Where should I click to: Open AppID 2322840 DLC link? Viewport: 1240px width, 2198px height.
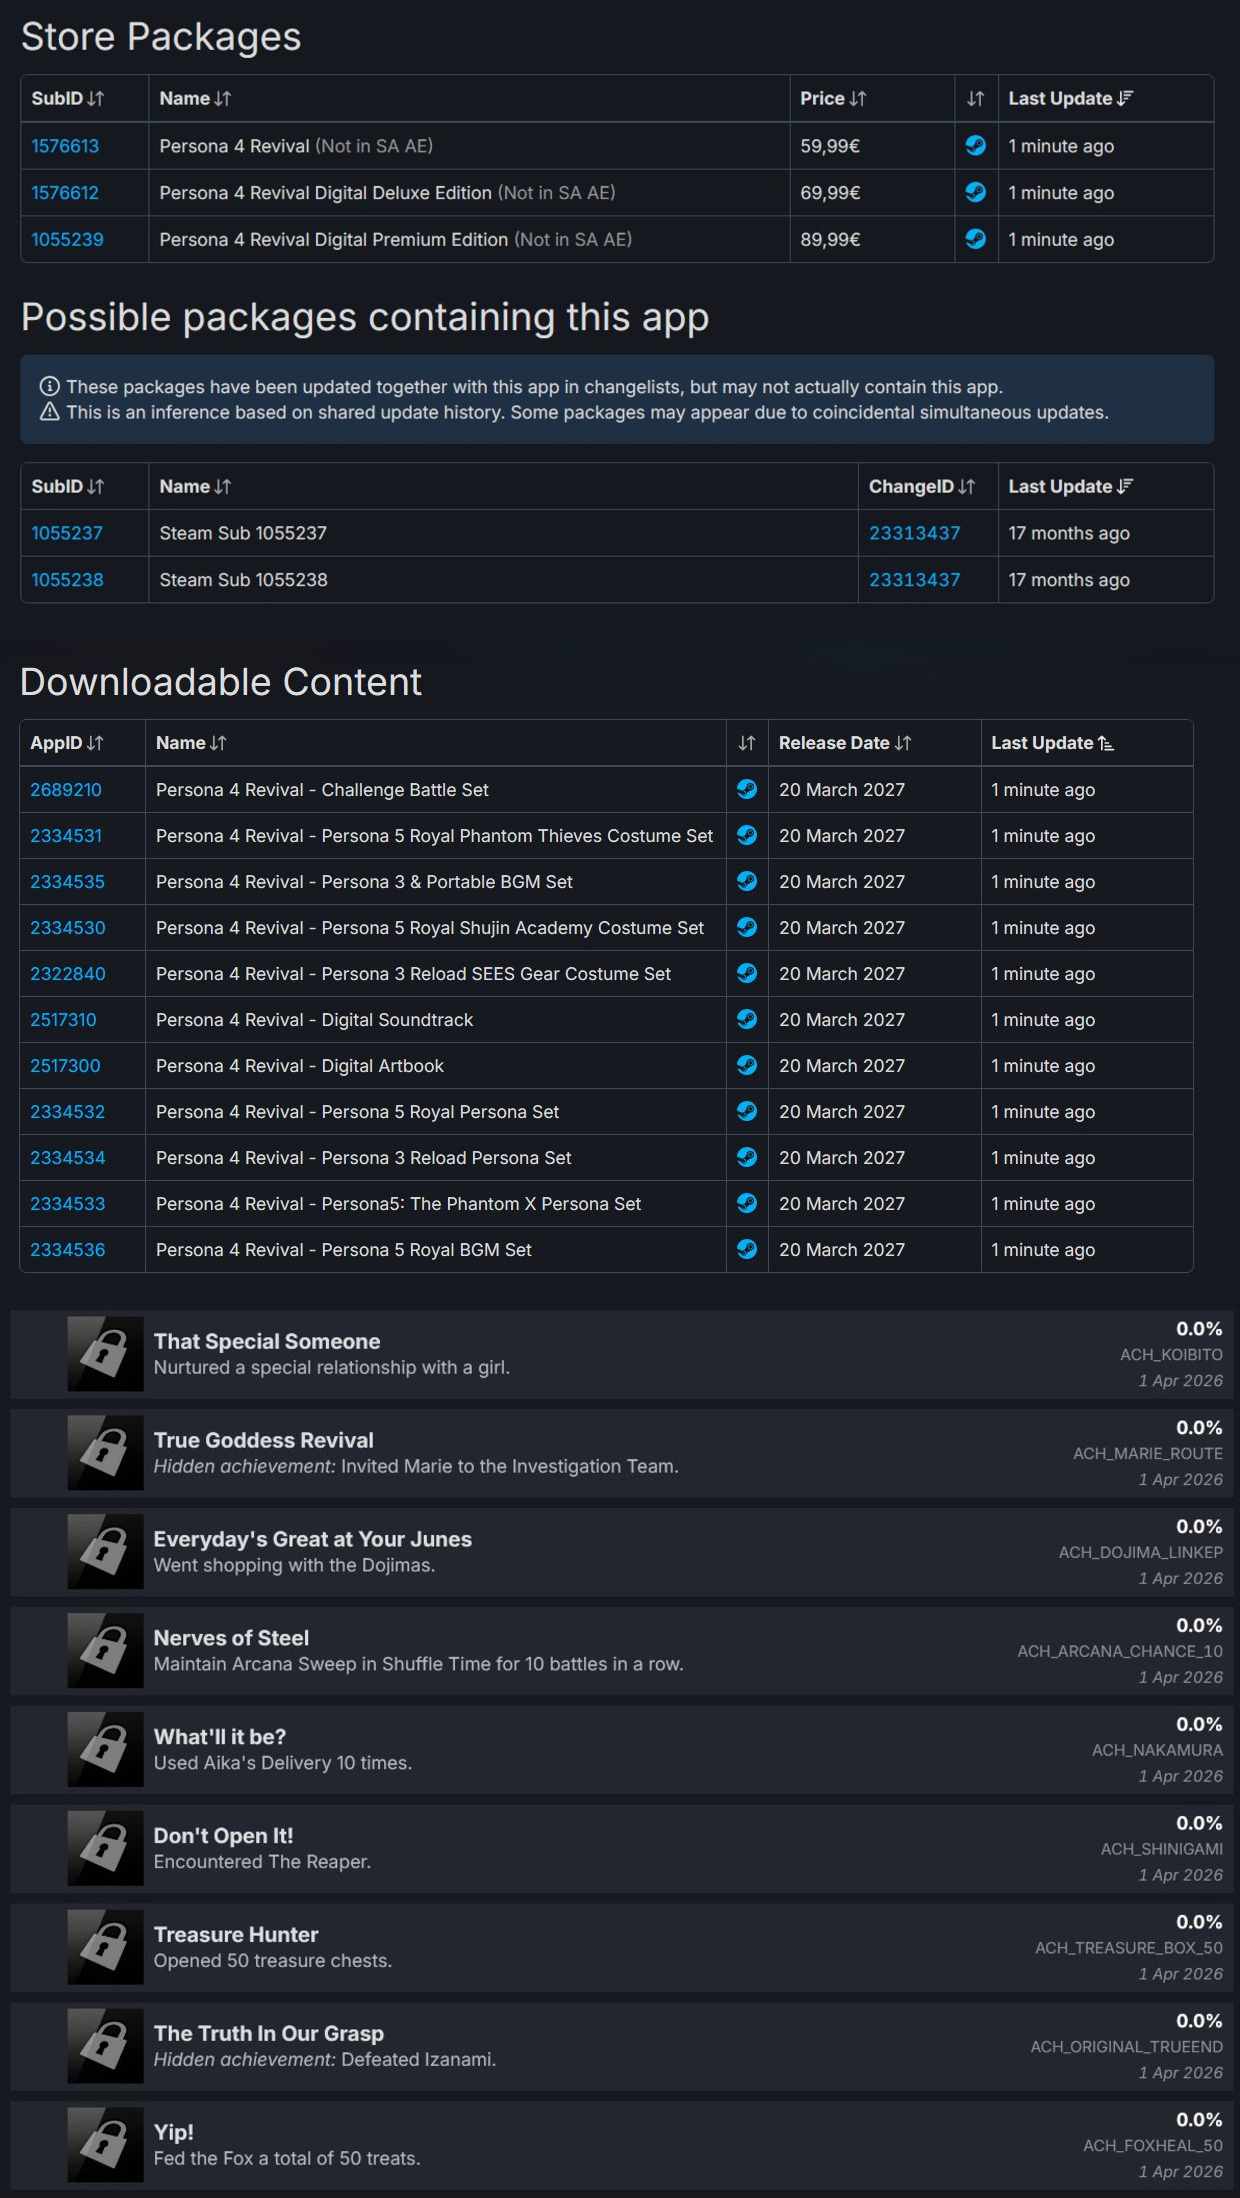coord(67,973)
